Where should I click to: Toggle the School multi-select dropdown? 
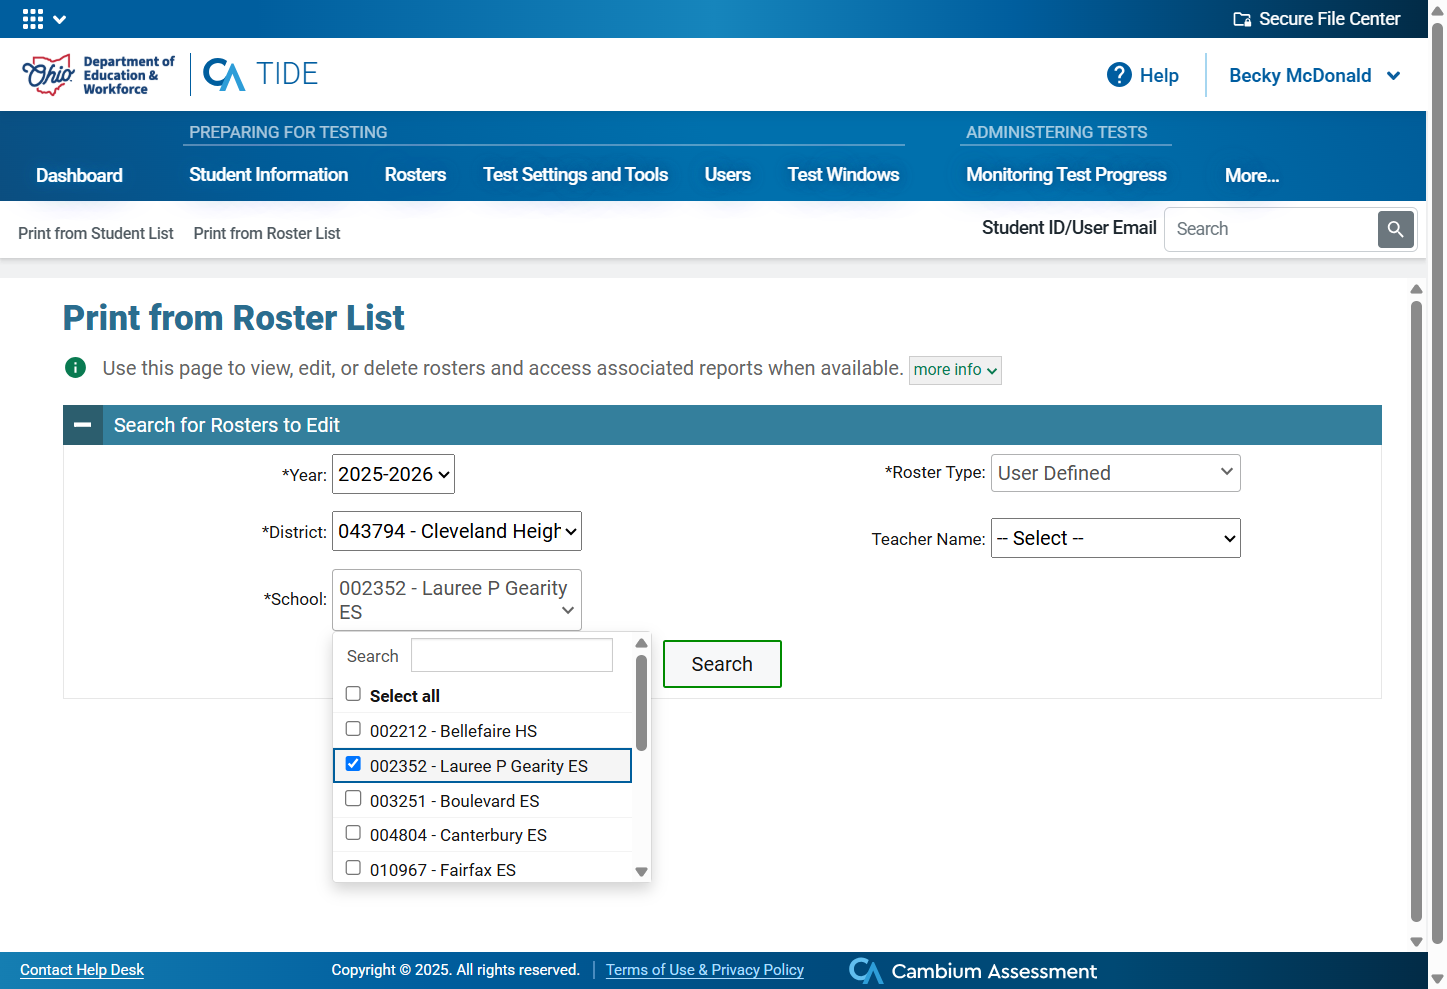(x=457, y=600)
